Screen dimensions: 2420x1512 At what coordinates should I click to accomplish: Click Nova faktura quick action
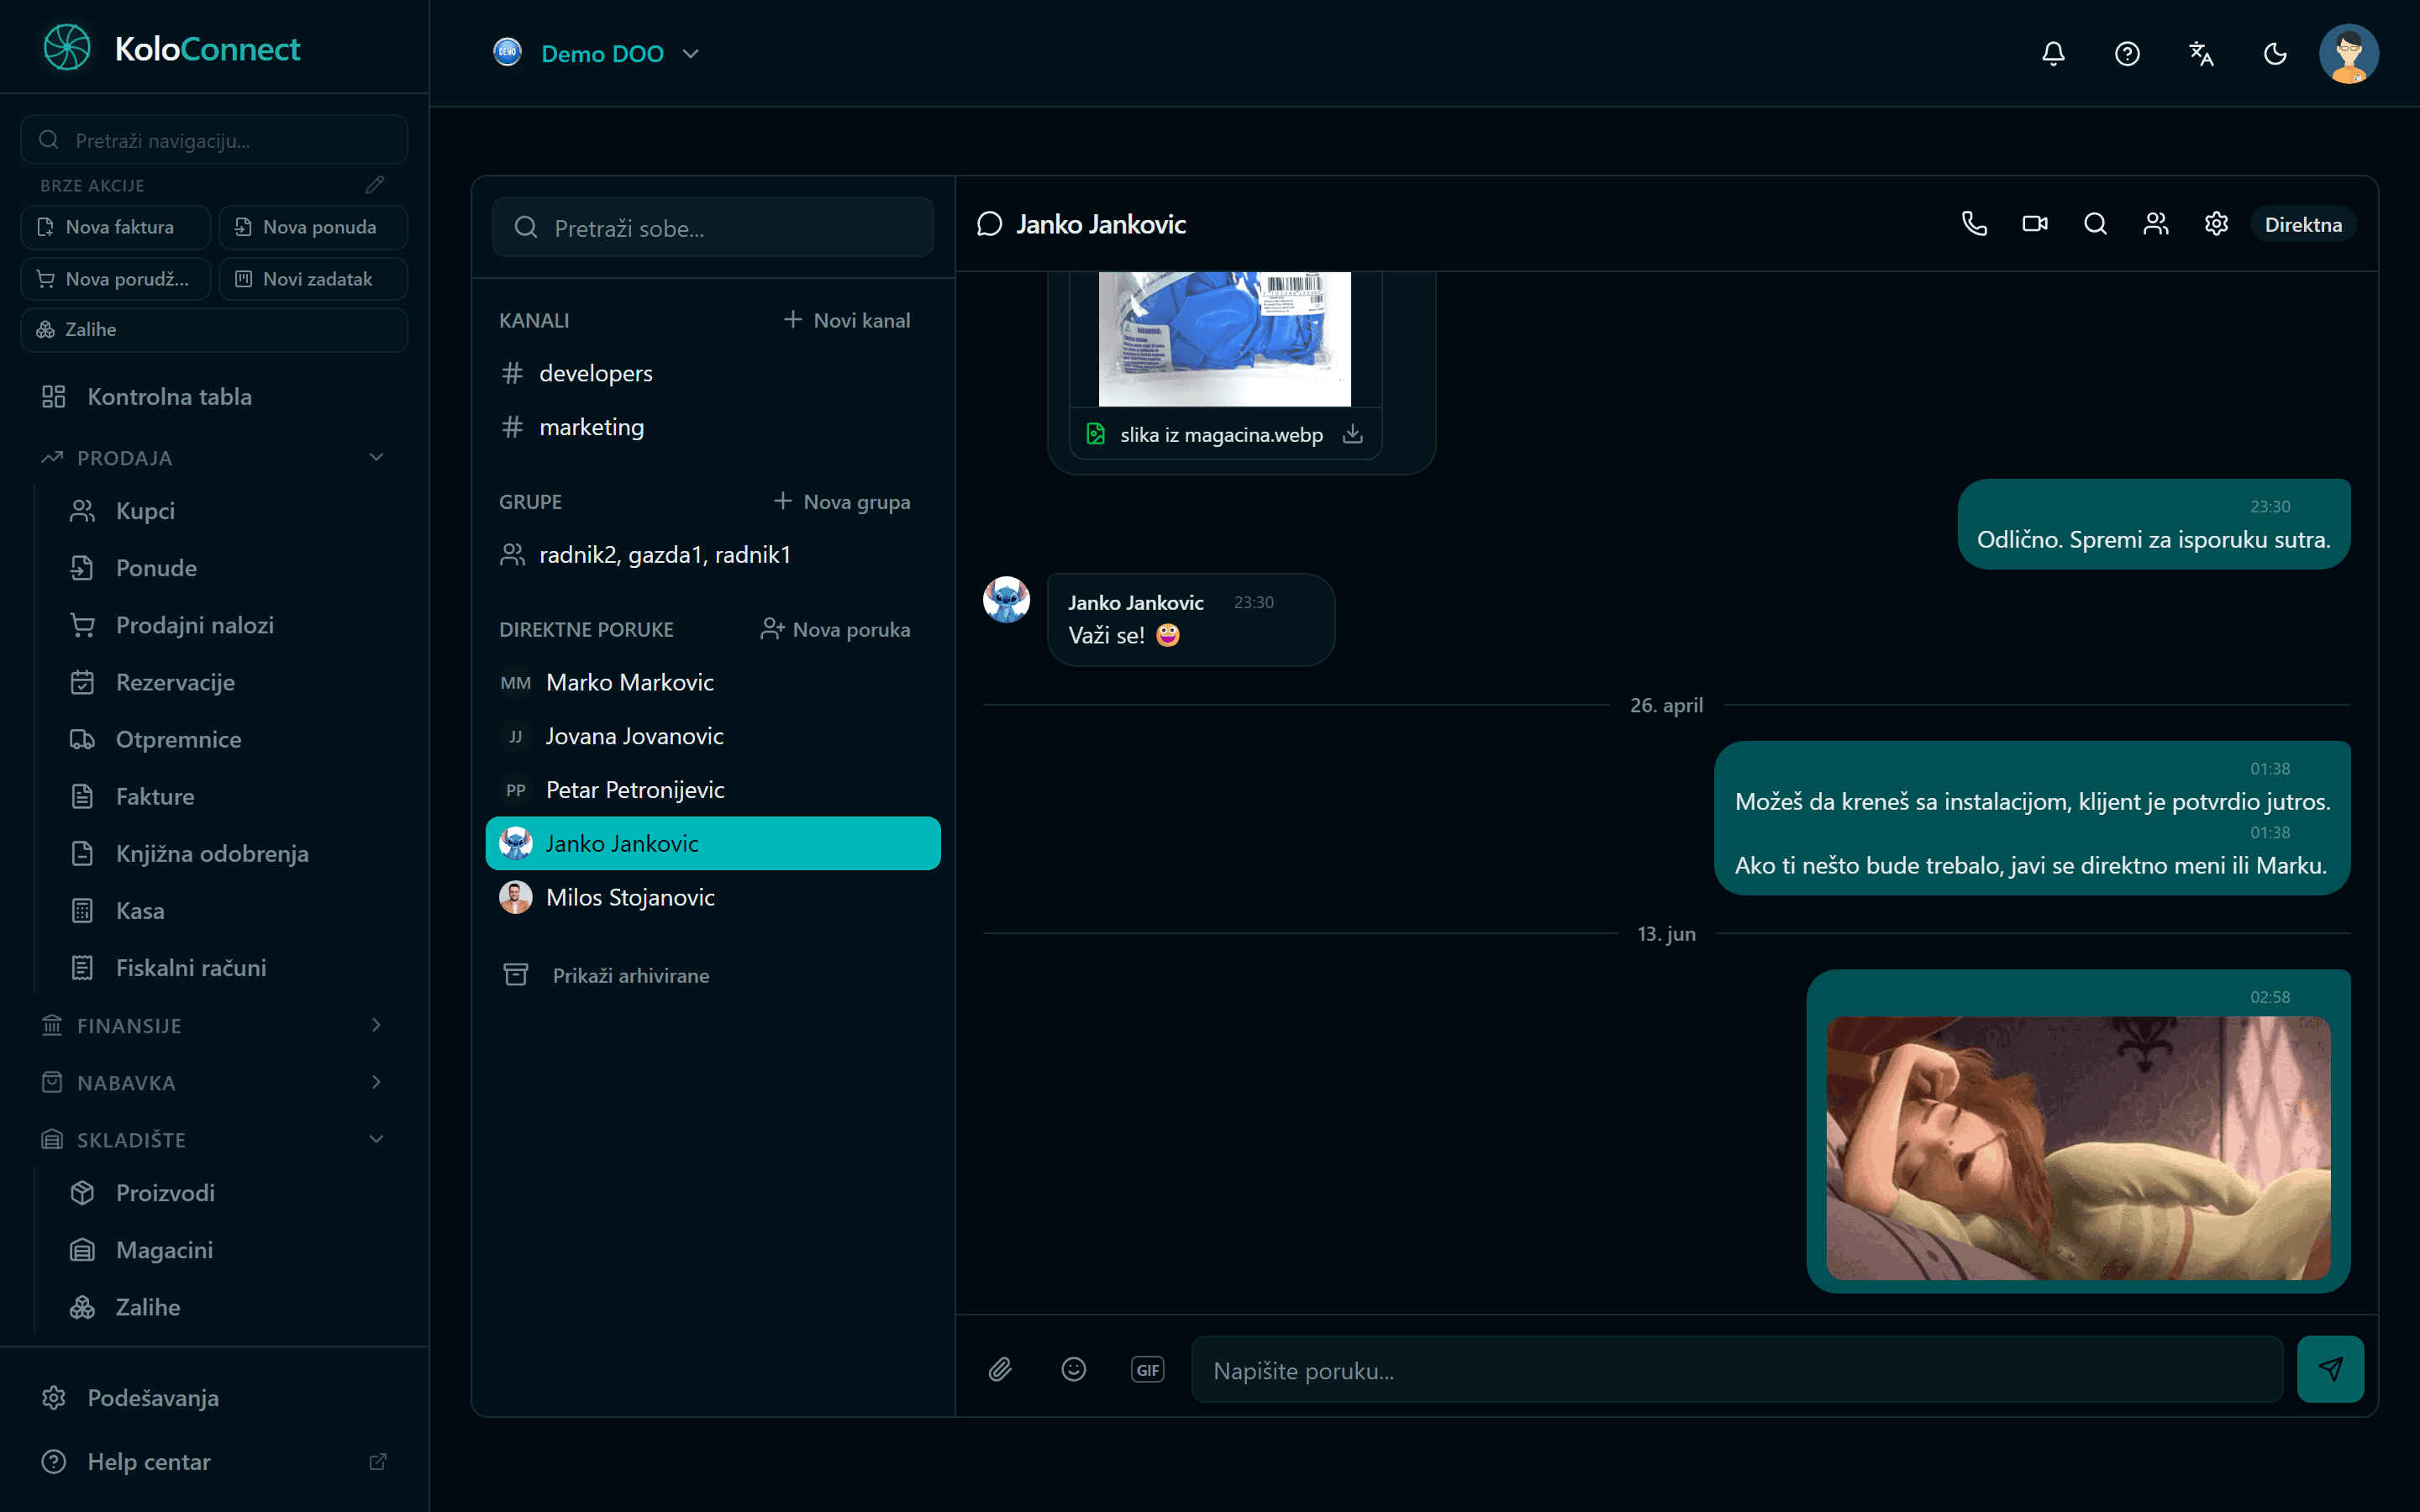(116, 227)
